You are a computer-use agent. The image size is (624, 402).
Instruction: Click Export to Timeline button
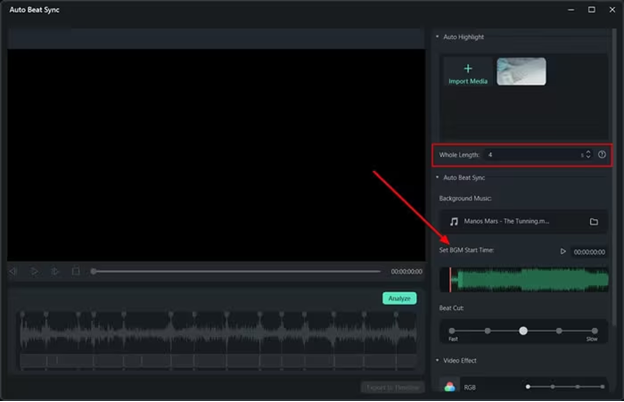(392, 387)
